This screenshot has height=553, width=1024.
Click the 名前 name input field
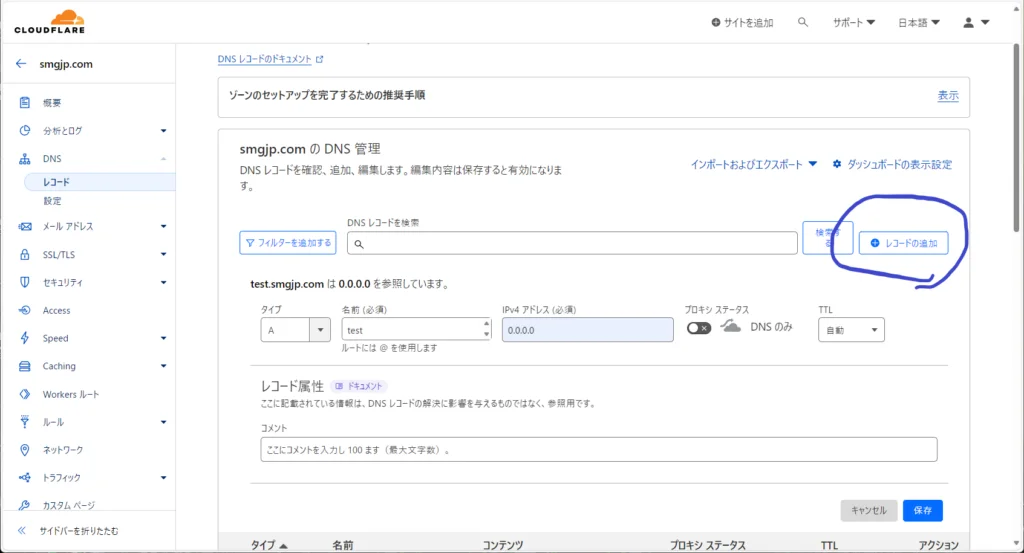pyautogui.click(x=416, y=330)
